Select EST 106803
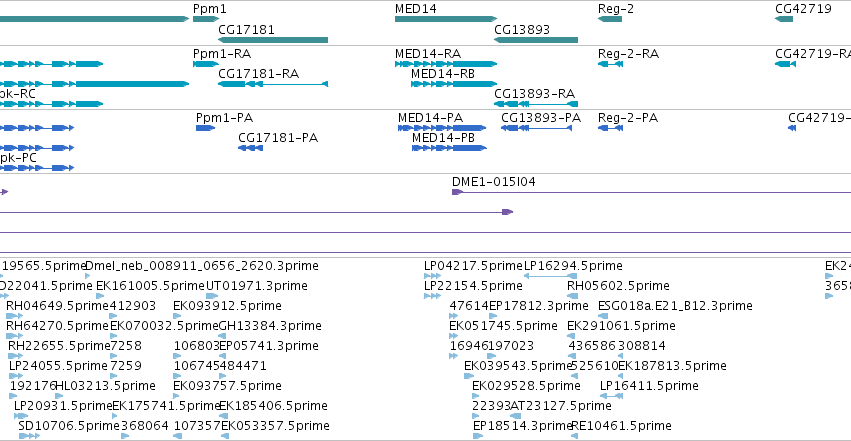Viewport: 851px width, 441px height. click(x=196, y=346)
